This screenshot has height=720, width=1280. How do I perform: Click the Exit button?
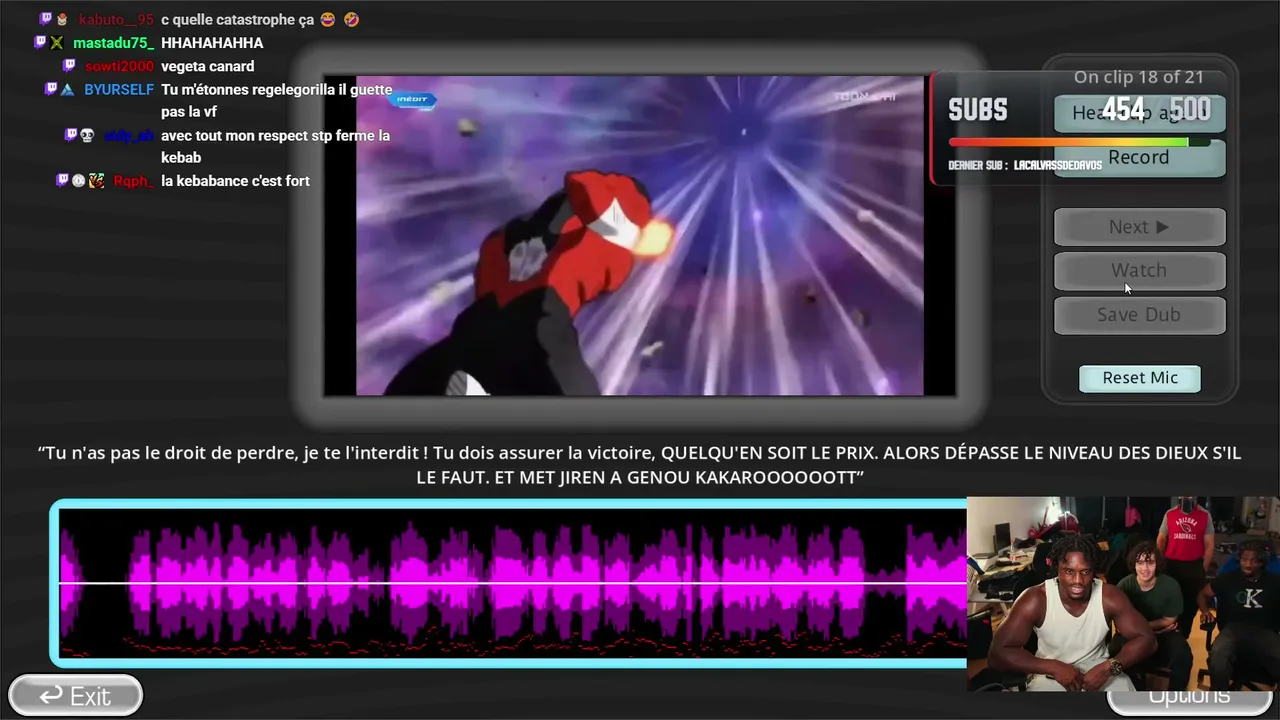click(76, 696)
